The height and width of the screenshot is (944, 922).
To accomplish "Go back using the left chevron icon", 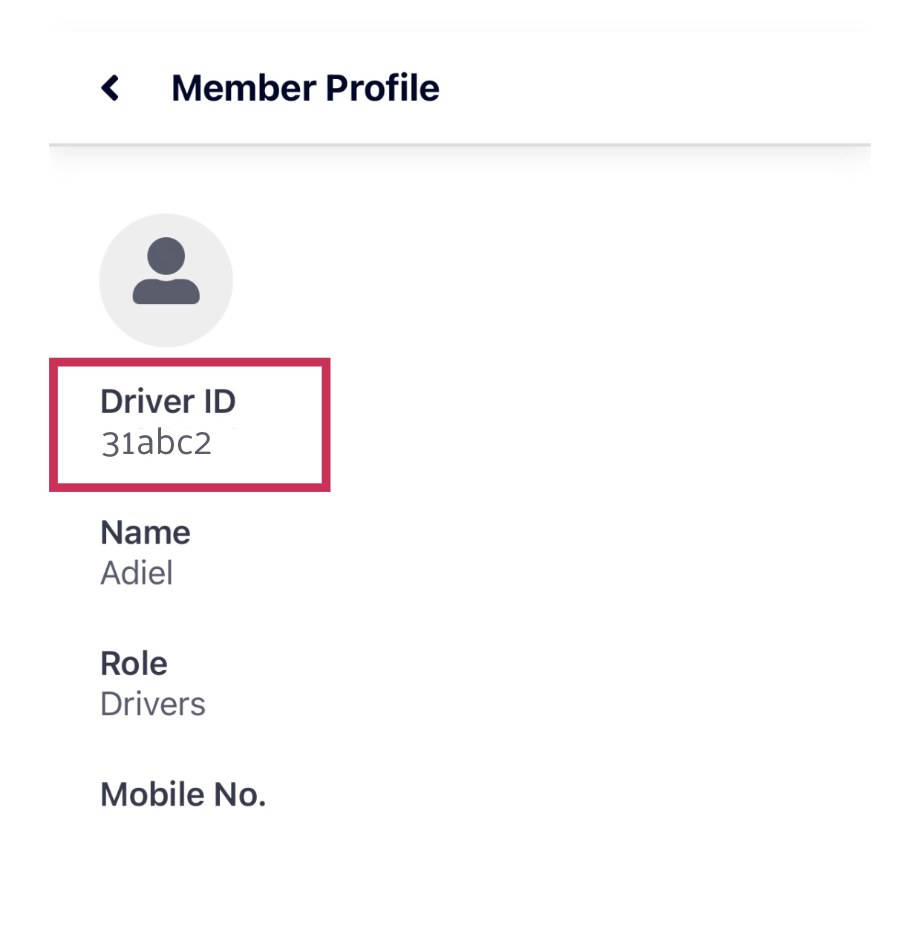I will (110, 88).
